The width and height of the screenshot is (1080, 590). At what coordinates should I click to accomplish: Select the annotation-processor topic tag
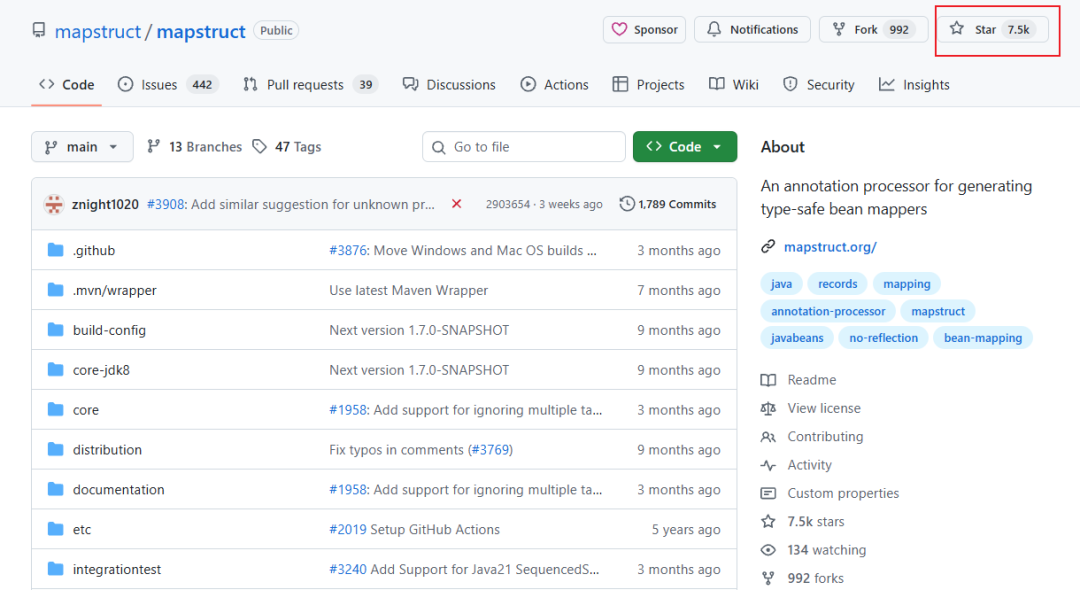click(828, 311)
